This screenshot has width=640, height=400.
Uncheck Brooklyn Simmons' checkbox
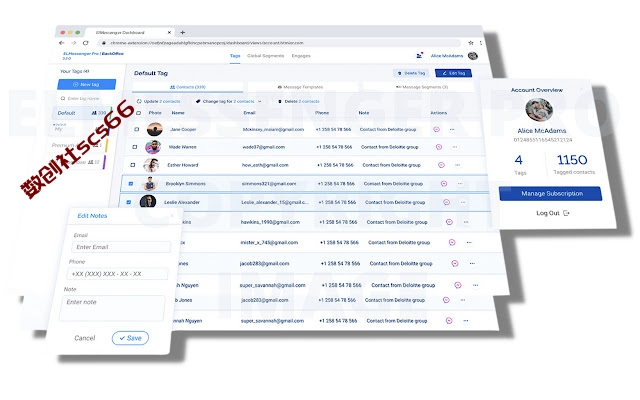point(131,184)
